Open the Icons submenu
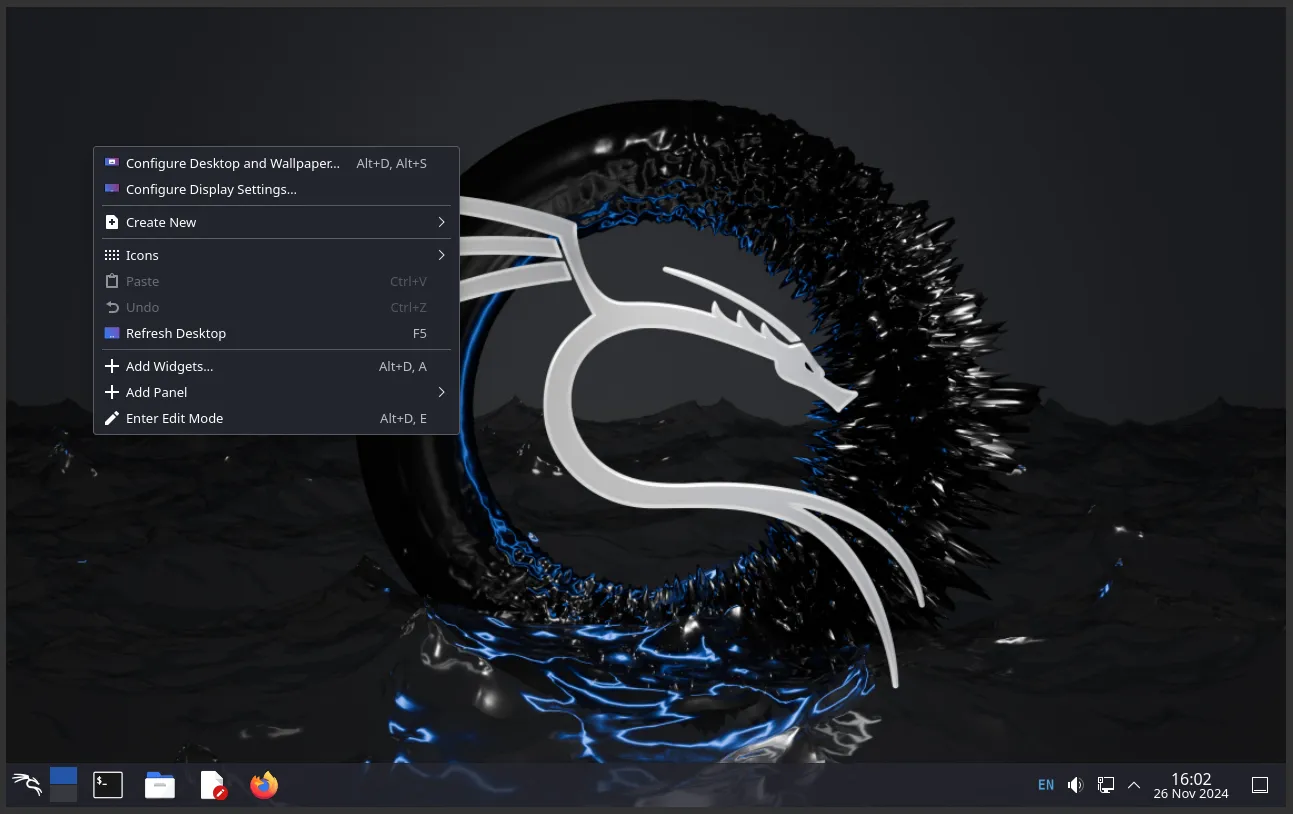Viewport: 1293px width, 814px height. (276, 255)
